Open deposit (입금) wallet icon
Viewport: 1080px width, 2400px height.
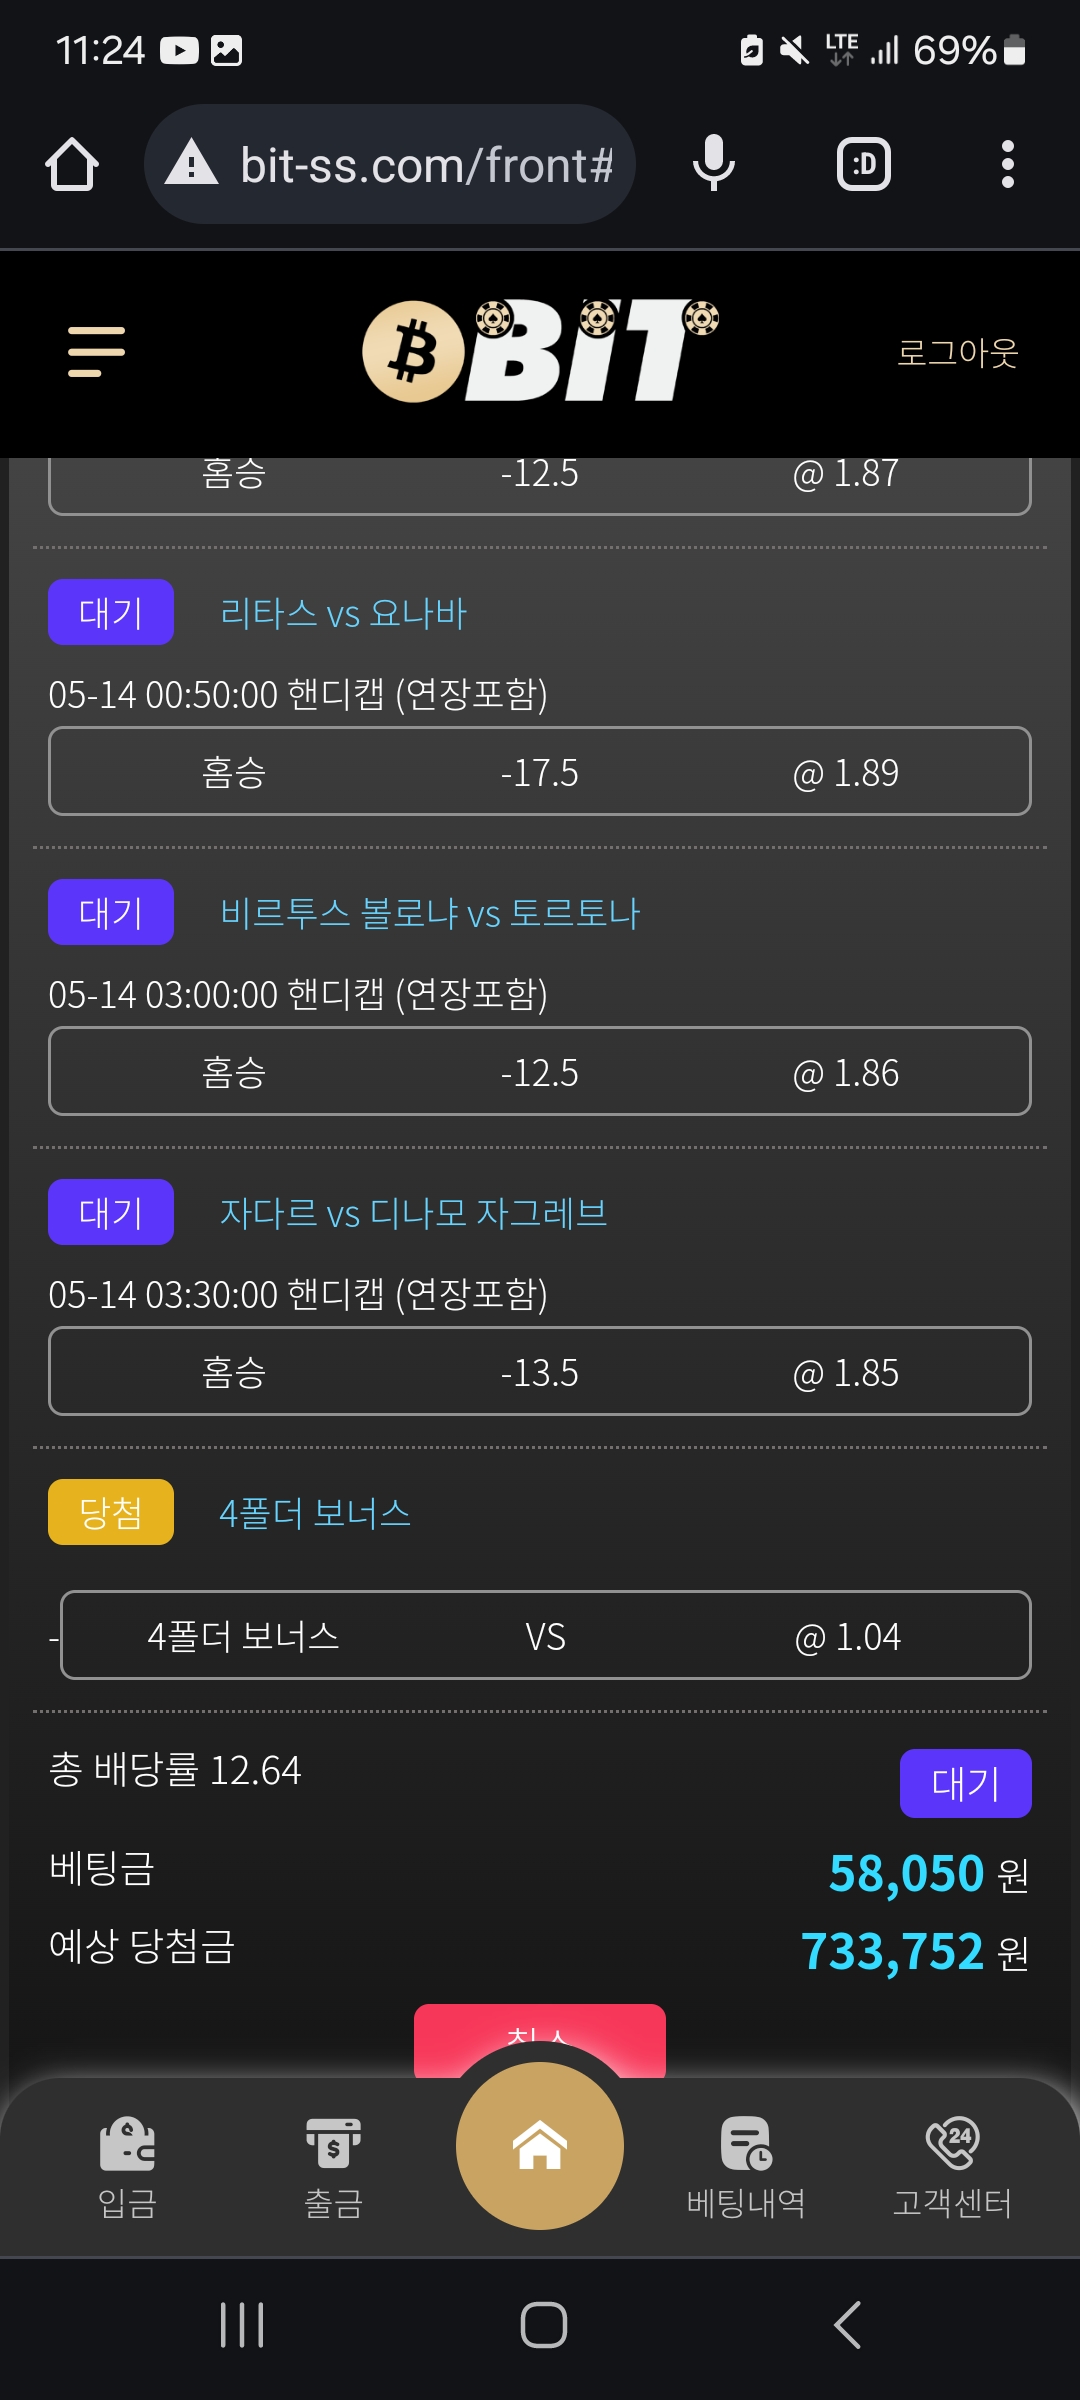(x=127, y=2165)
